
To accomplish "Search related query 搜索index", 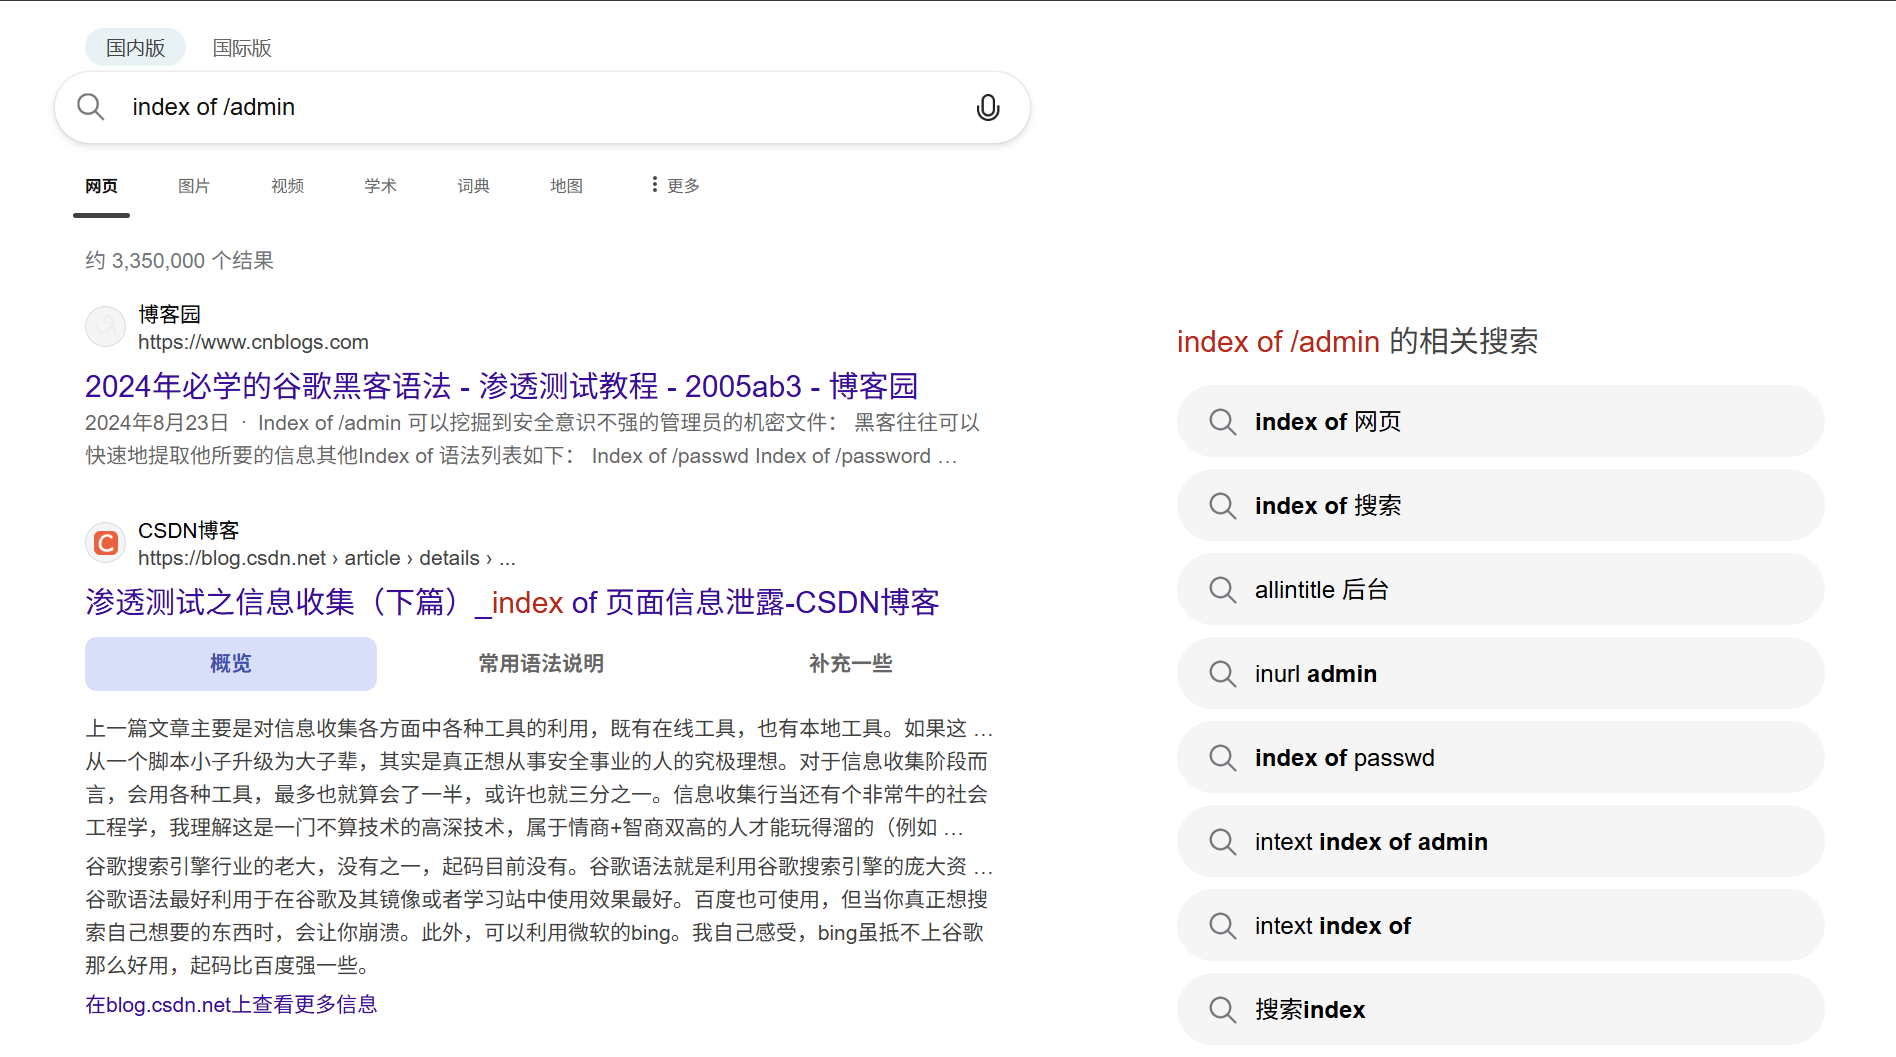I will pos(1500,1010).
